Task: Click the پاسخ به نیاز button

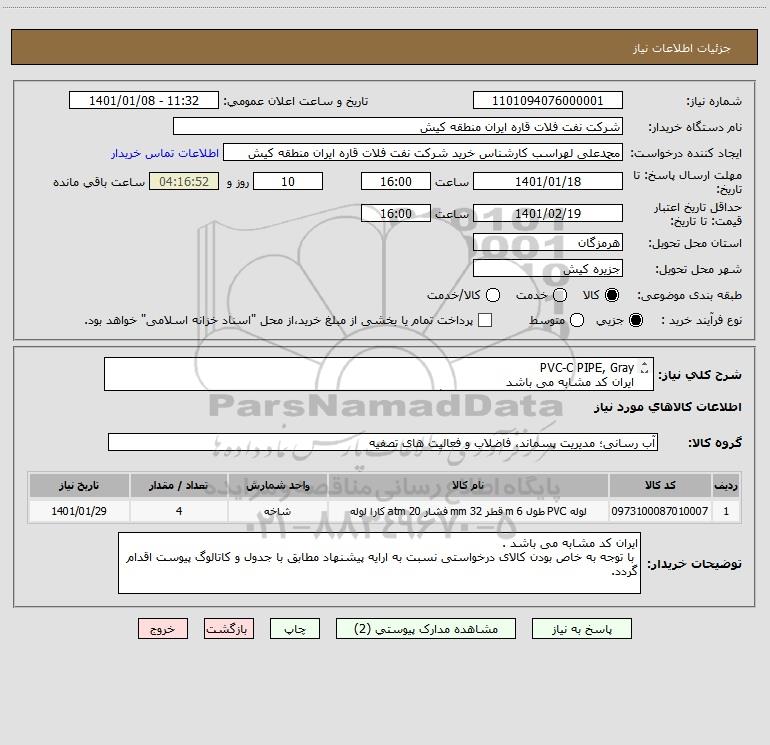Action: [581, 629]
